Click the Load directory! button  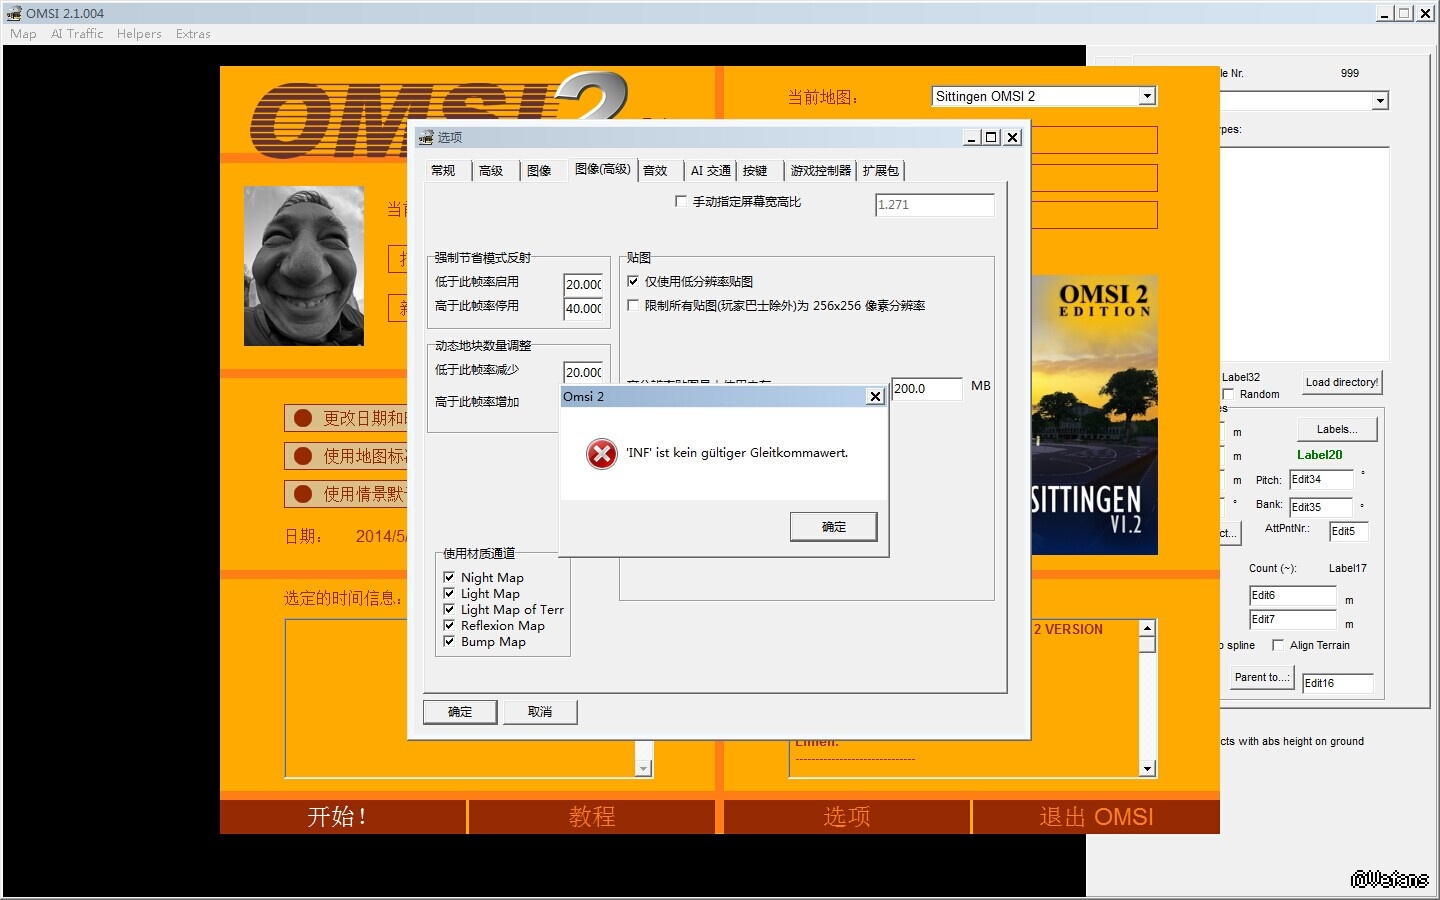[x=1342, y=382]
